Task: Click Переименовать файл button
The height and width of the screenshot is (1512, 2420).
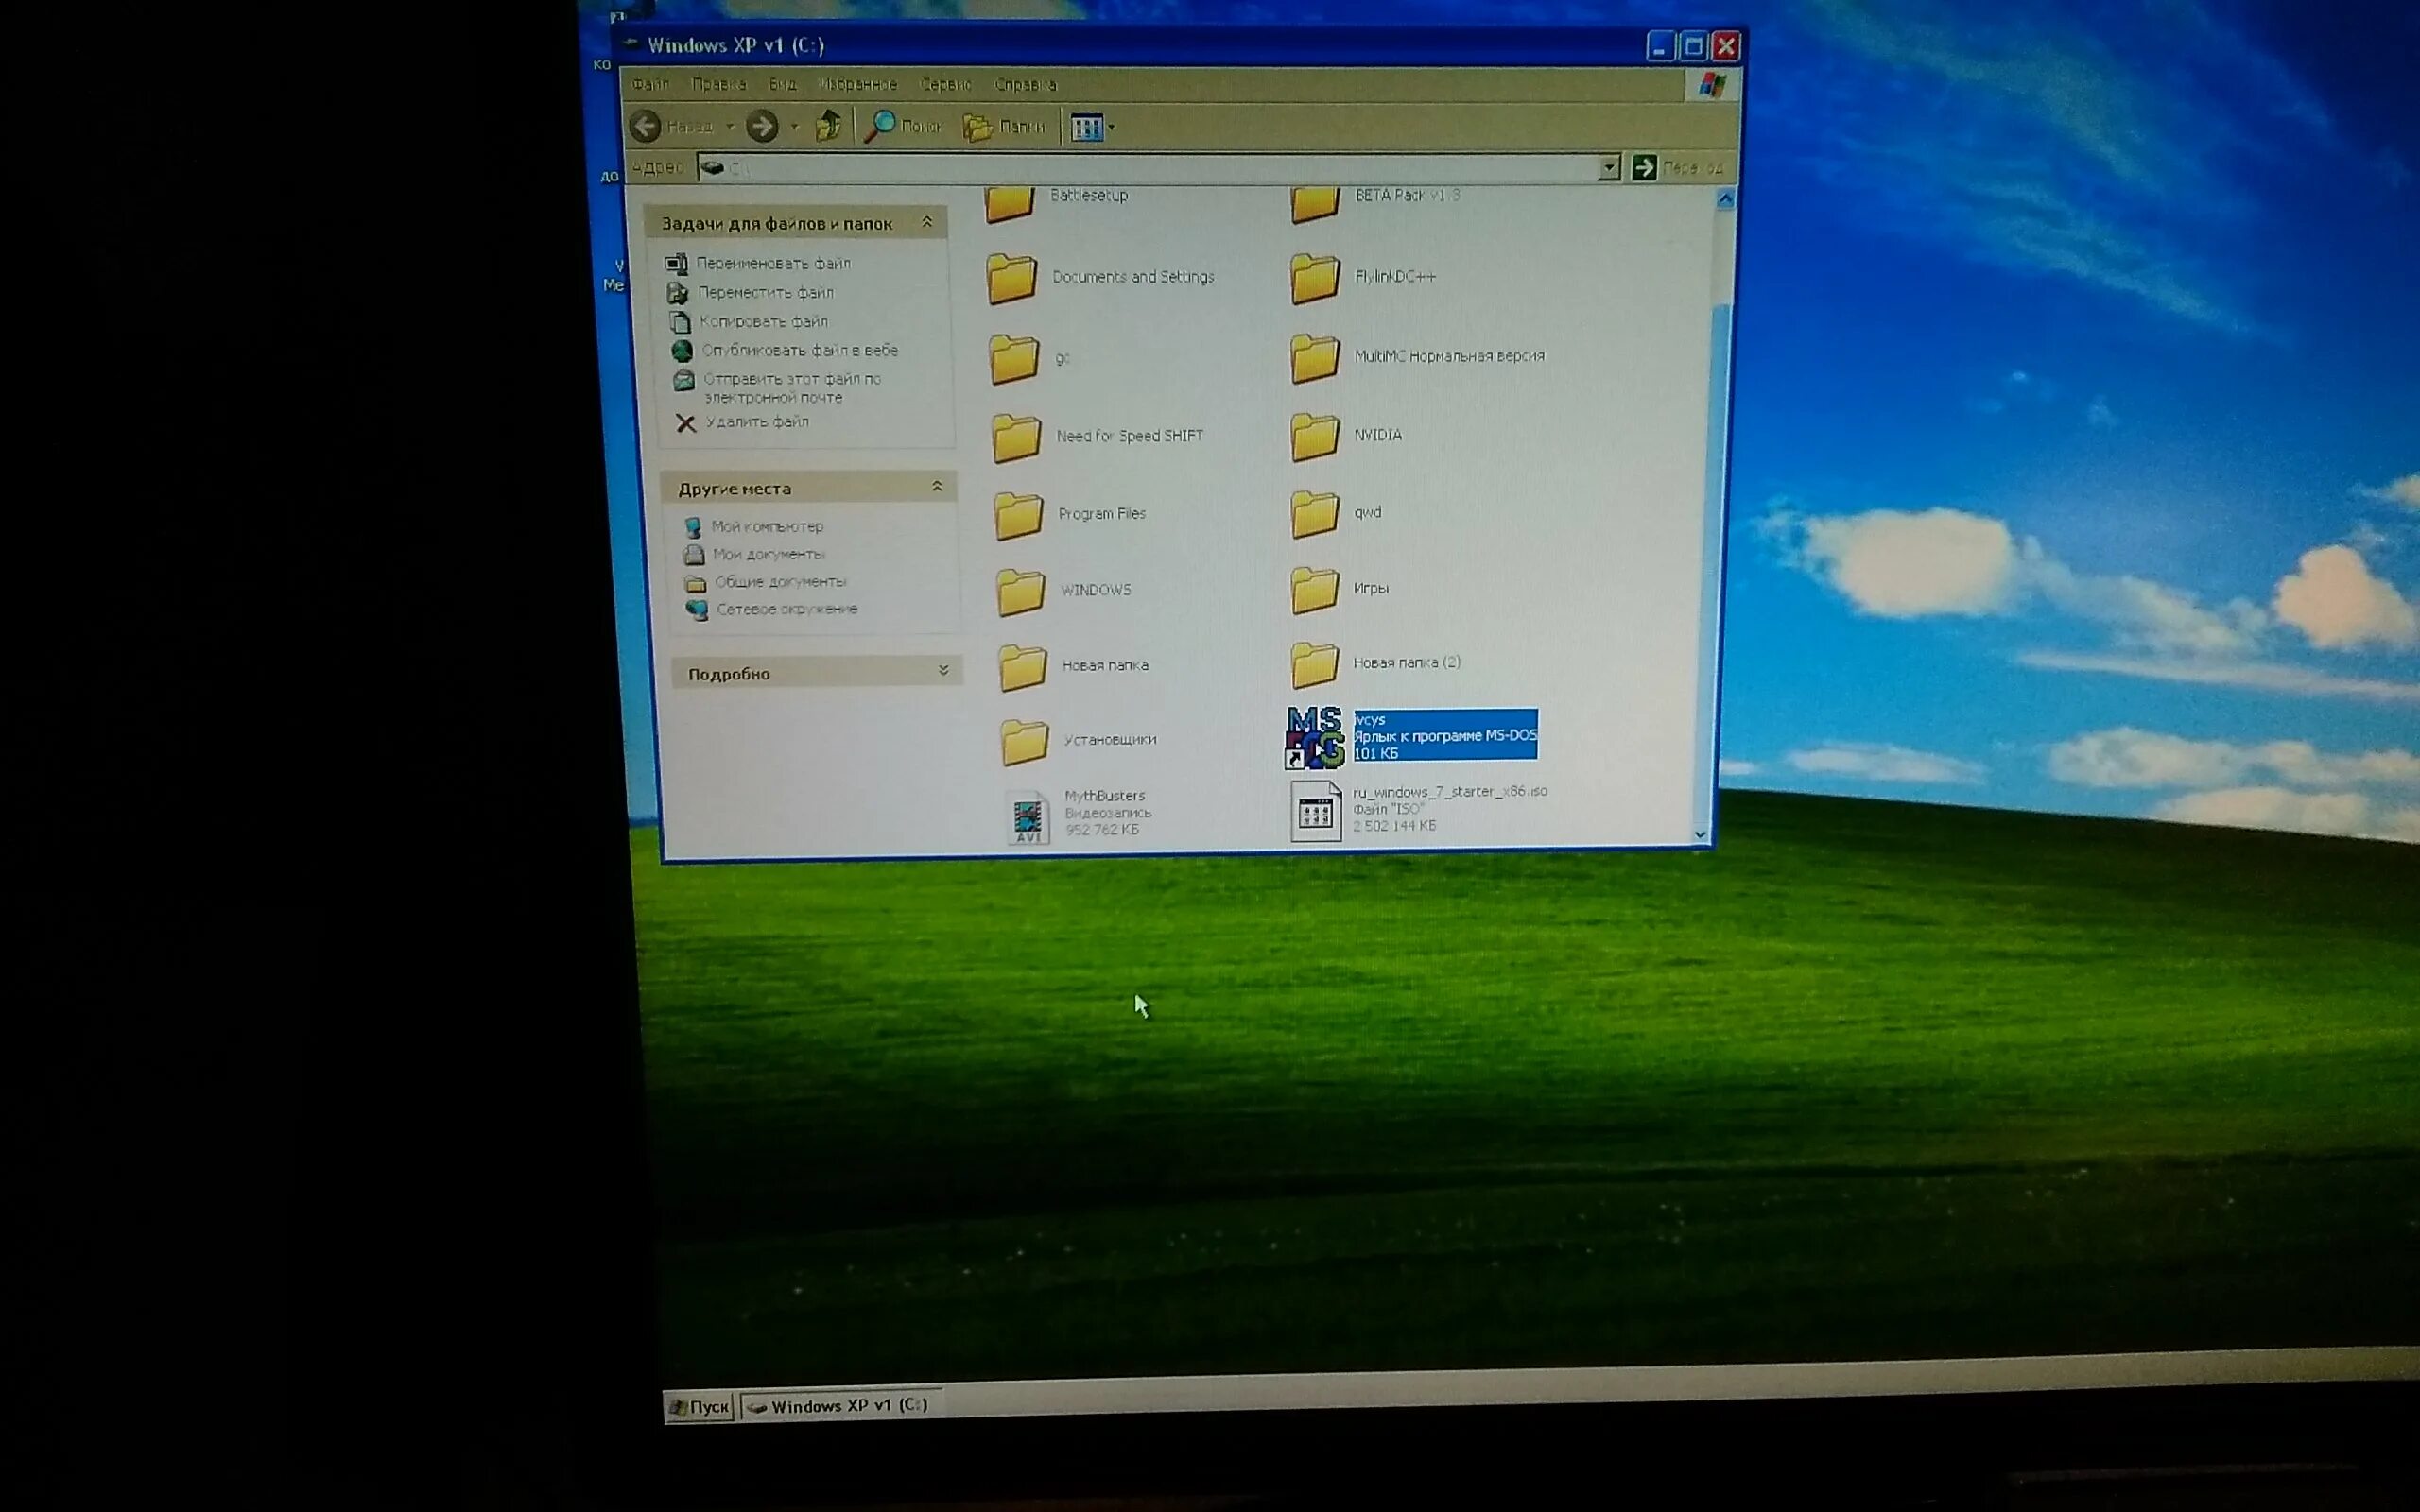Action: click(x=775, y=263)
